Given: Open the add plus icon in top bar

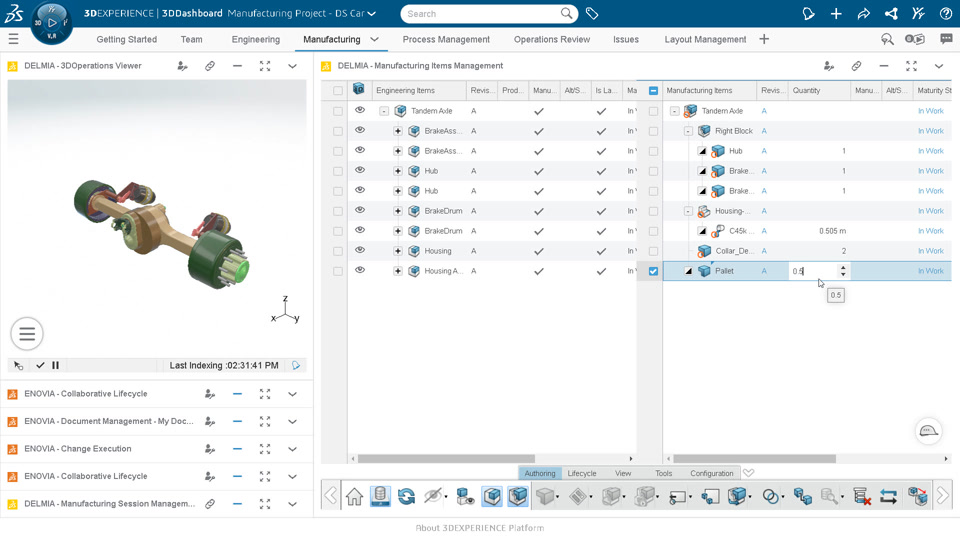Looking at the screenshot, I should 836,13.
